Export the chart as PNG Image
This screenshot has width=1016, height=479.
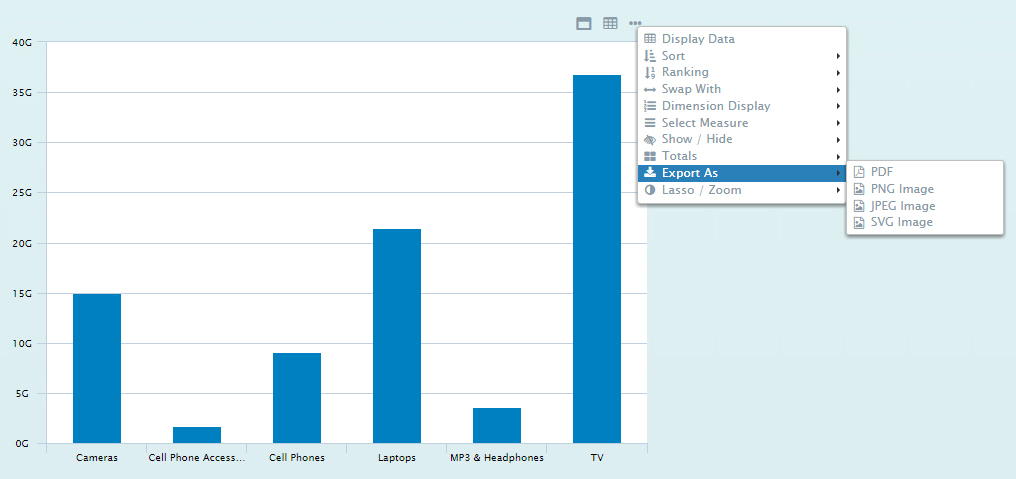coord(902,189)
